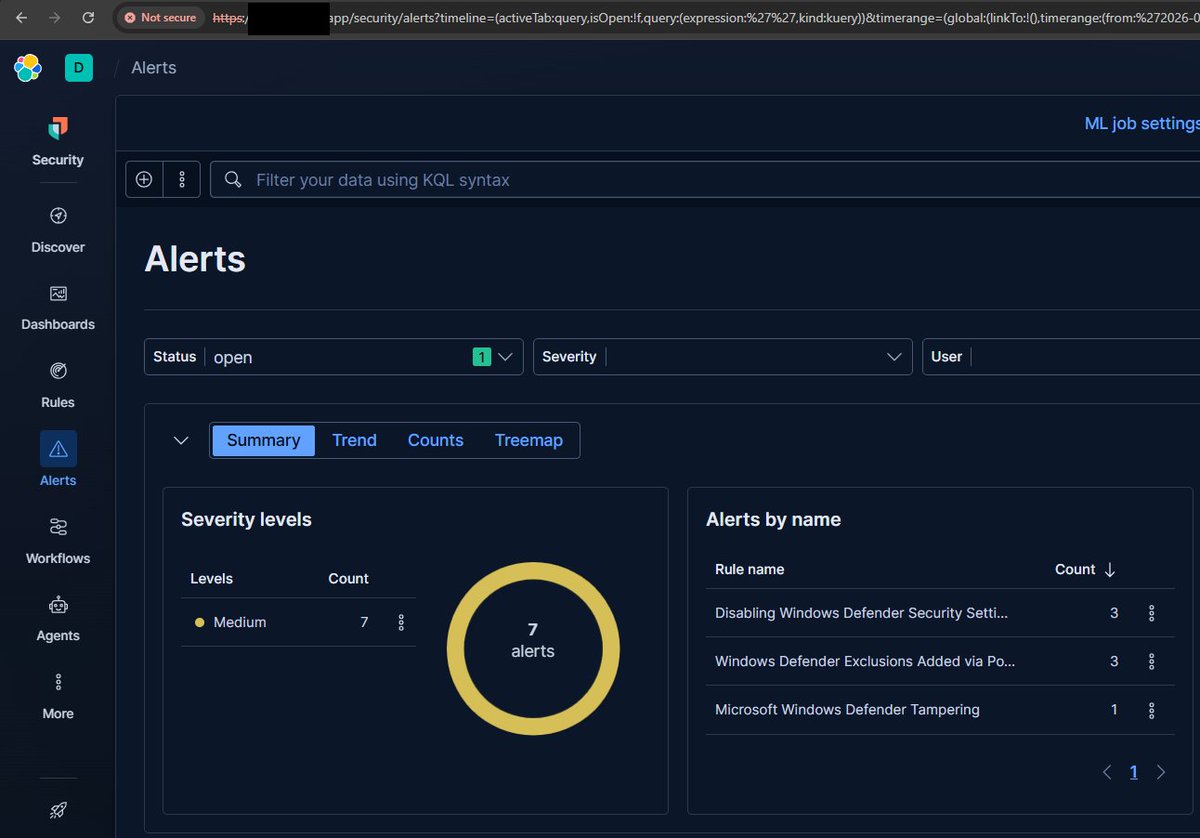Image resolution: width=1200 pixels, height=838 pixels.
Task: Collapse the summary panel with the chevron
Action: pyautogui.click(x=181, y=440)
